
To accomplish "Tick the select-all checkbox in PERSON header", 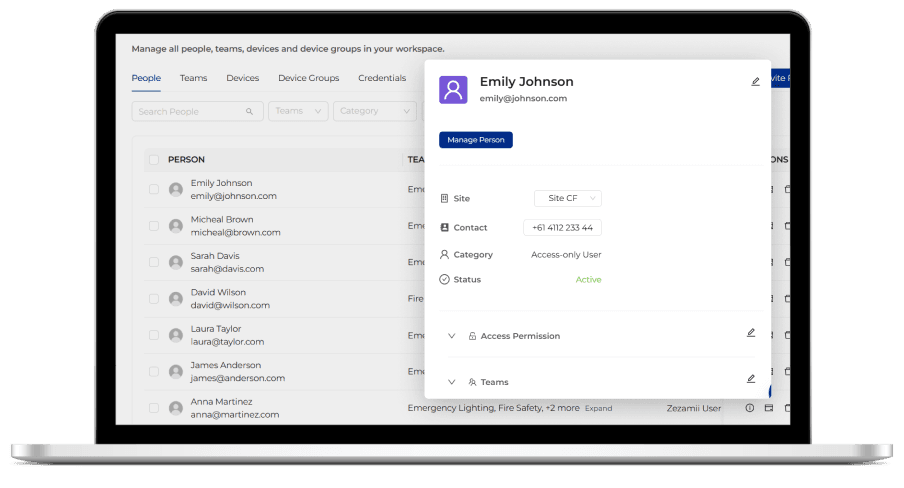I will [154, 160].
